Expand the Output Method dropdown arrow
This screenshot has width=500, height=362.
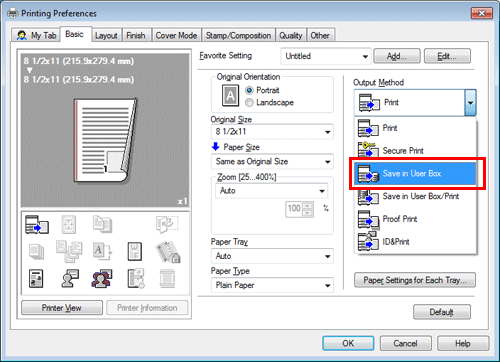coord(470,103)
